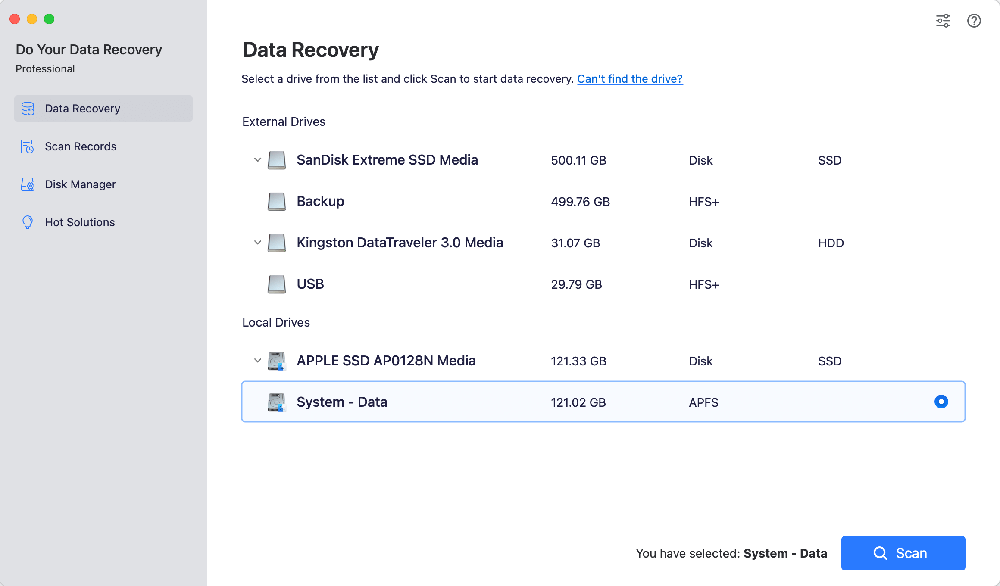Click the magnifier icon inside Scan button
Viewport: 1000px width, 586px height.
[880, 553]
